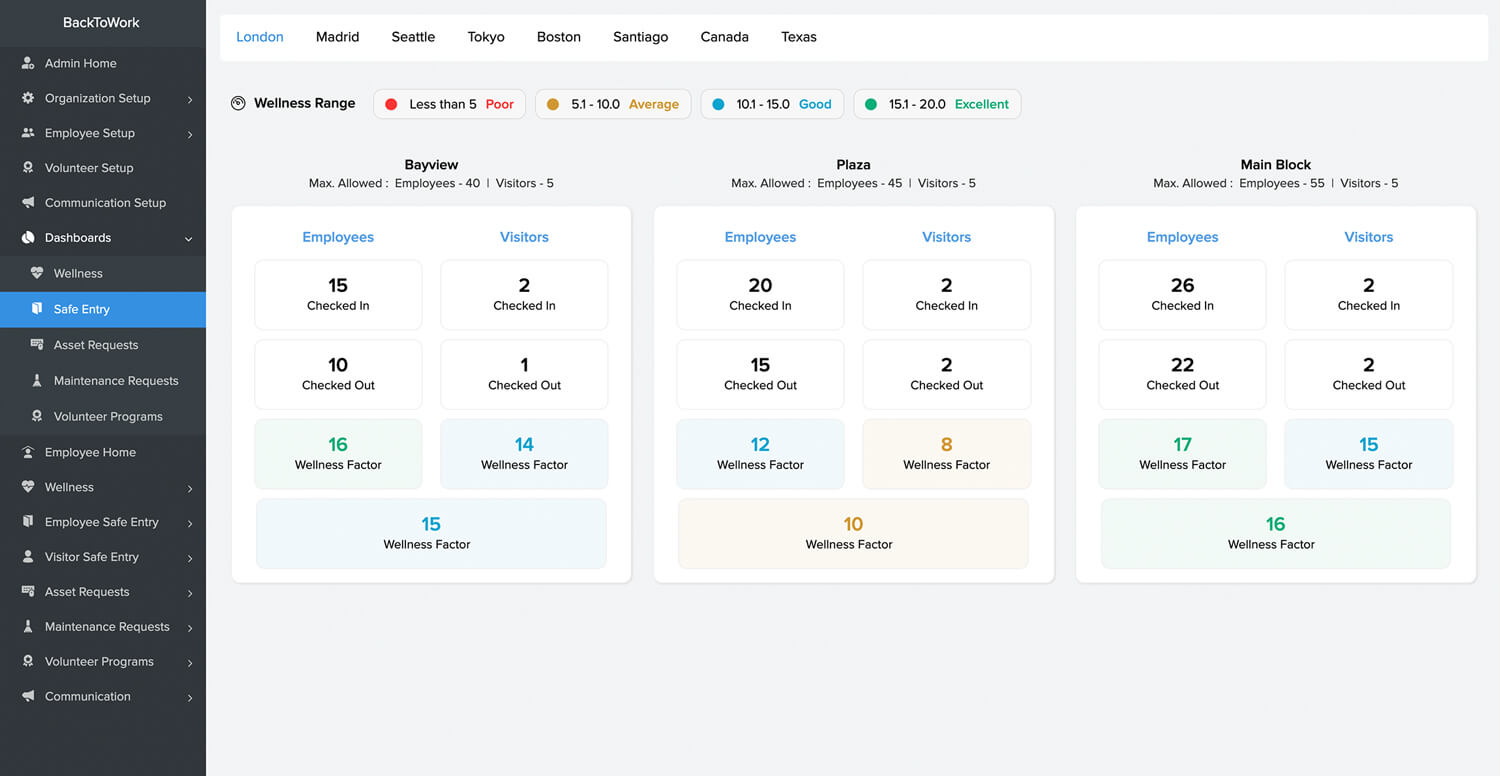Expand the Employee Setup submenu arrow
This screenshot has height=776, width=1500.
tap(189, 134)
